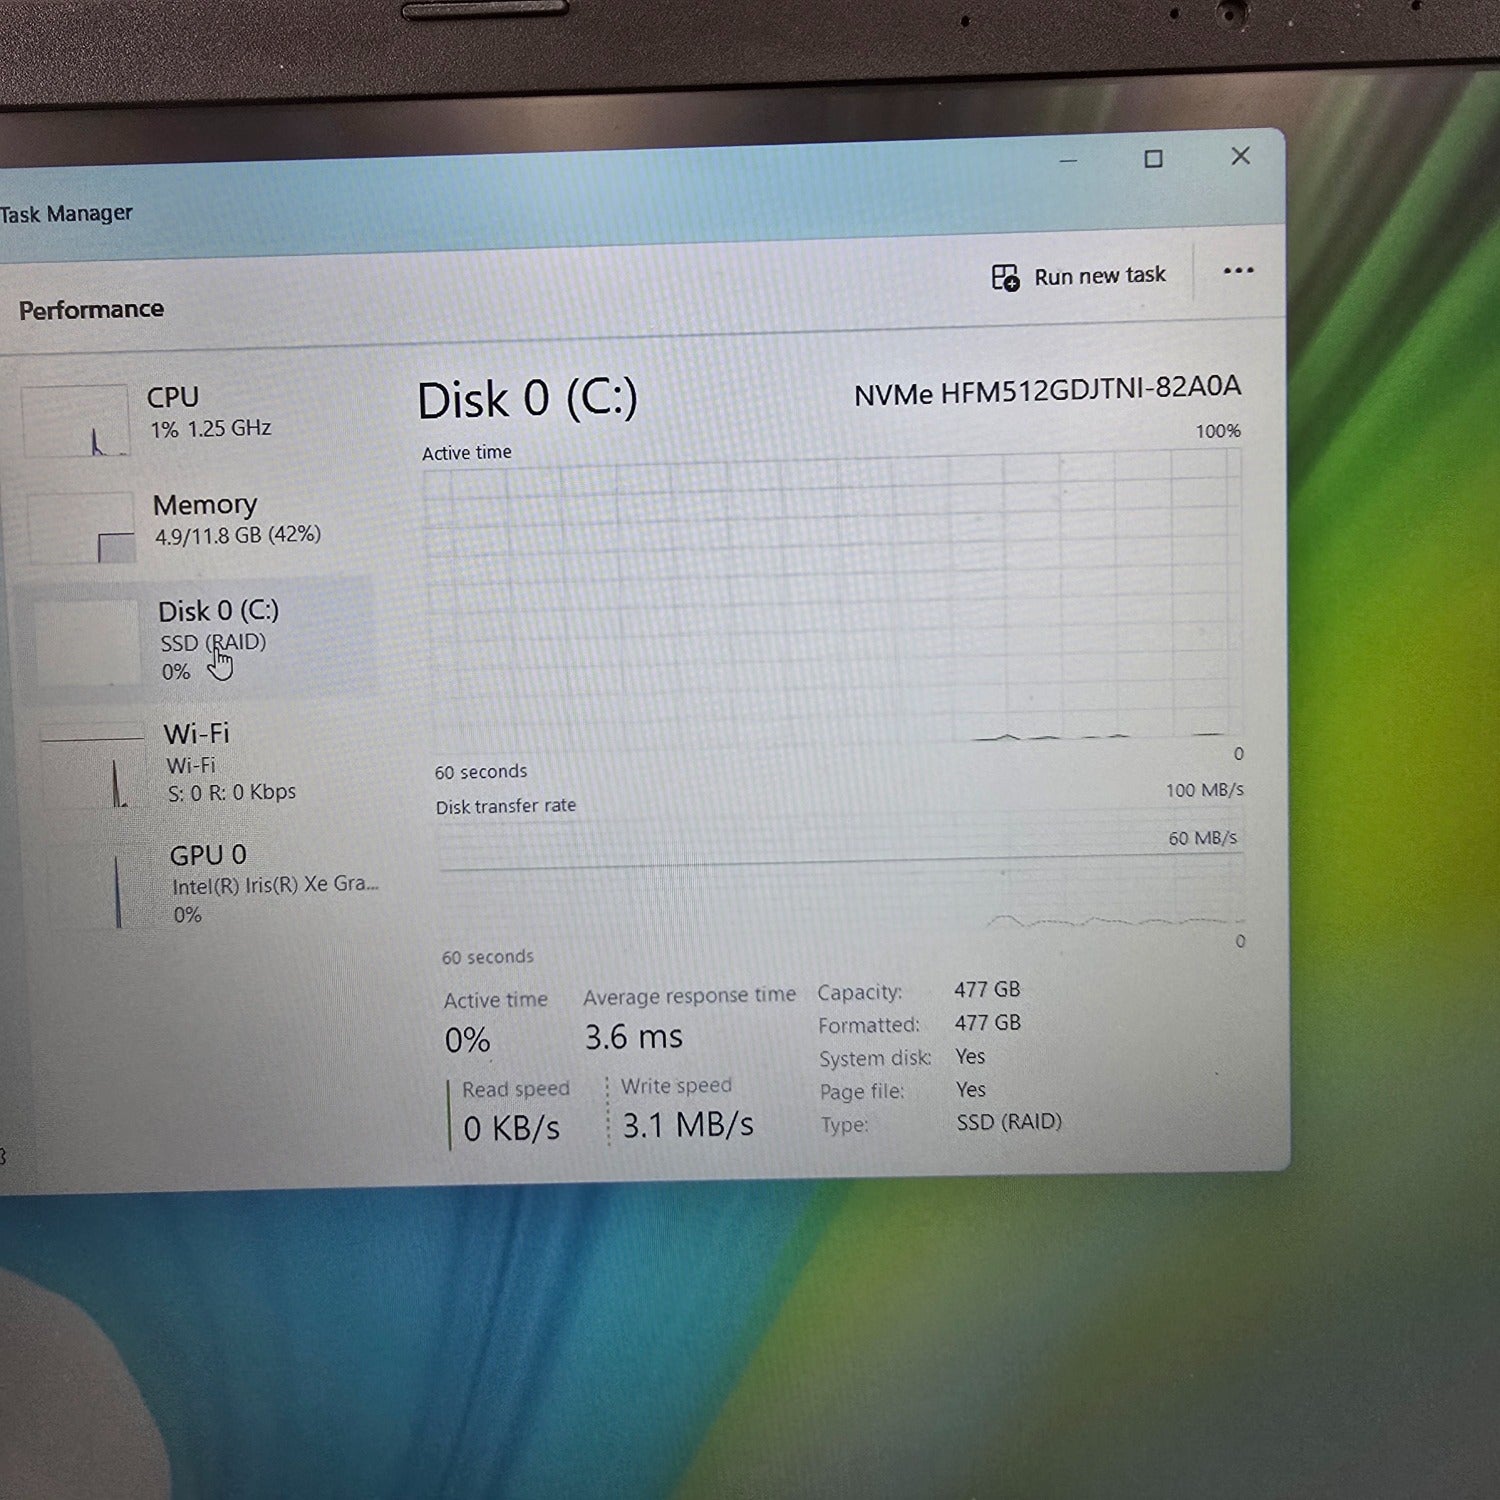View the GPU 0 Intel Iris Xe entry

[208, 856]
